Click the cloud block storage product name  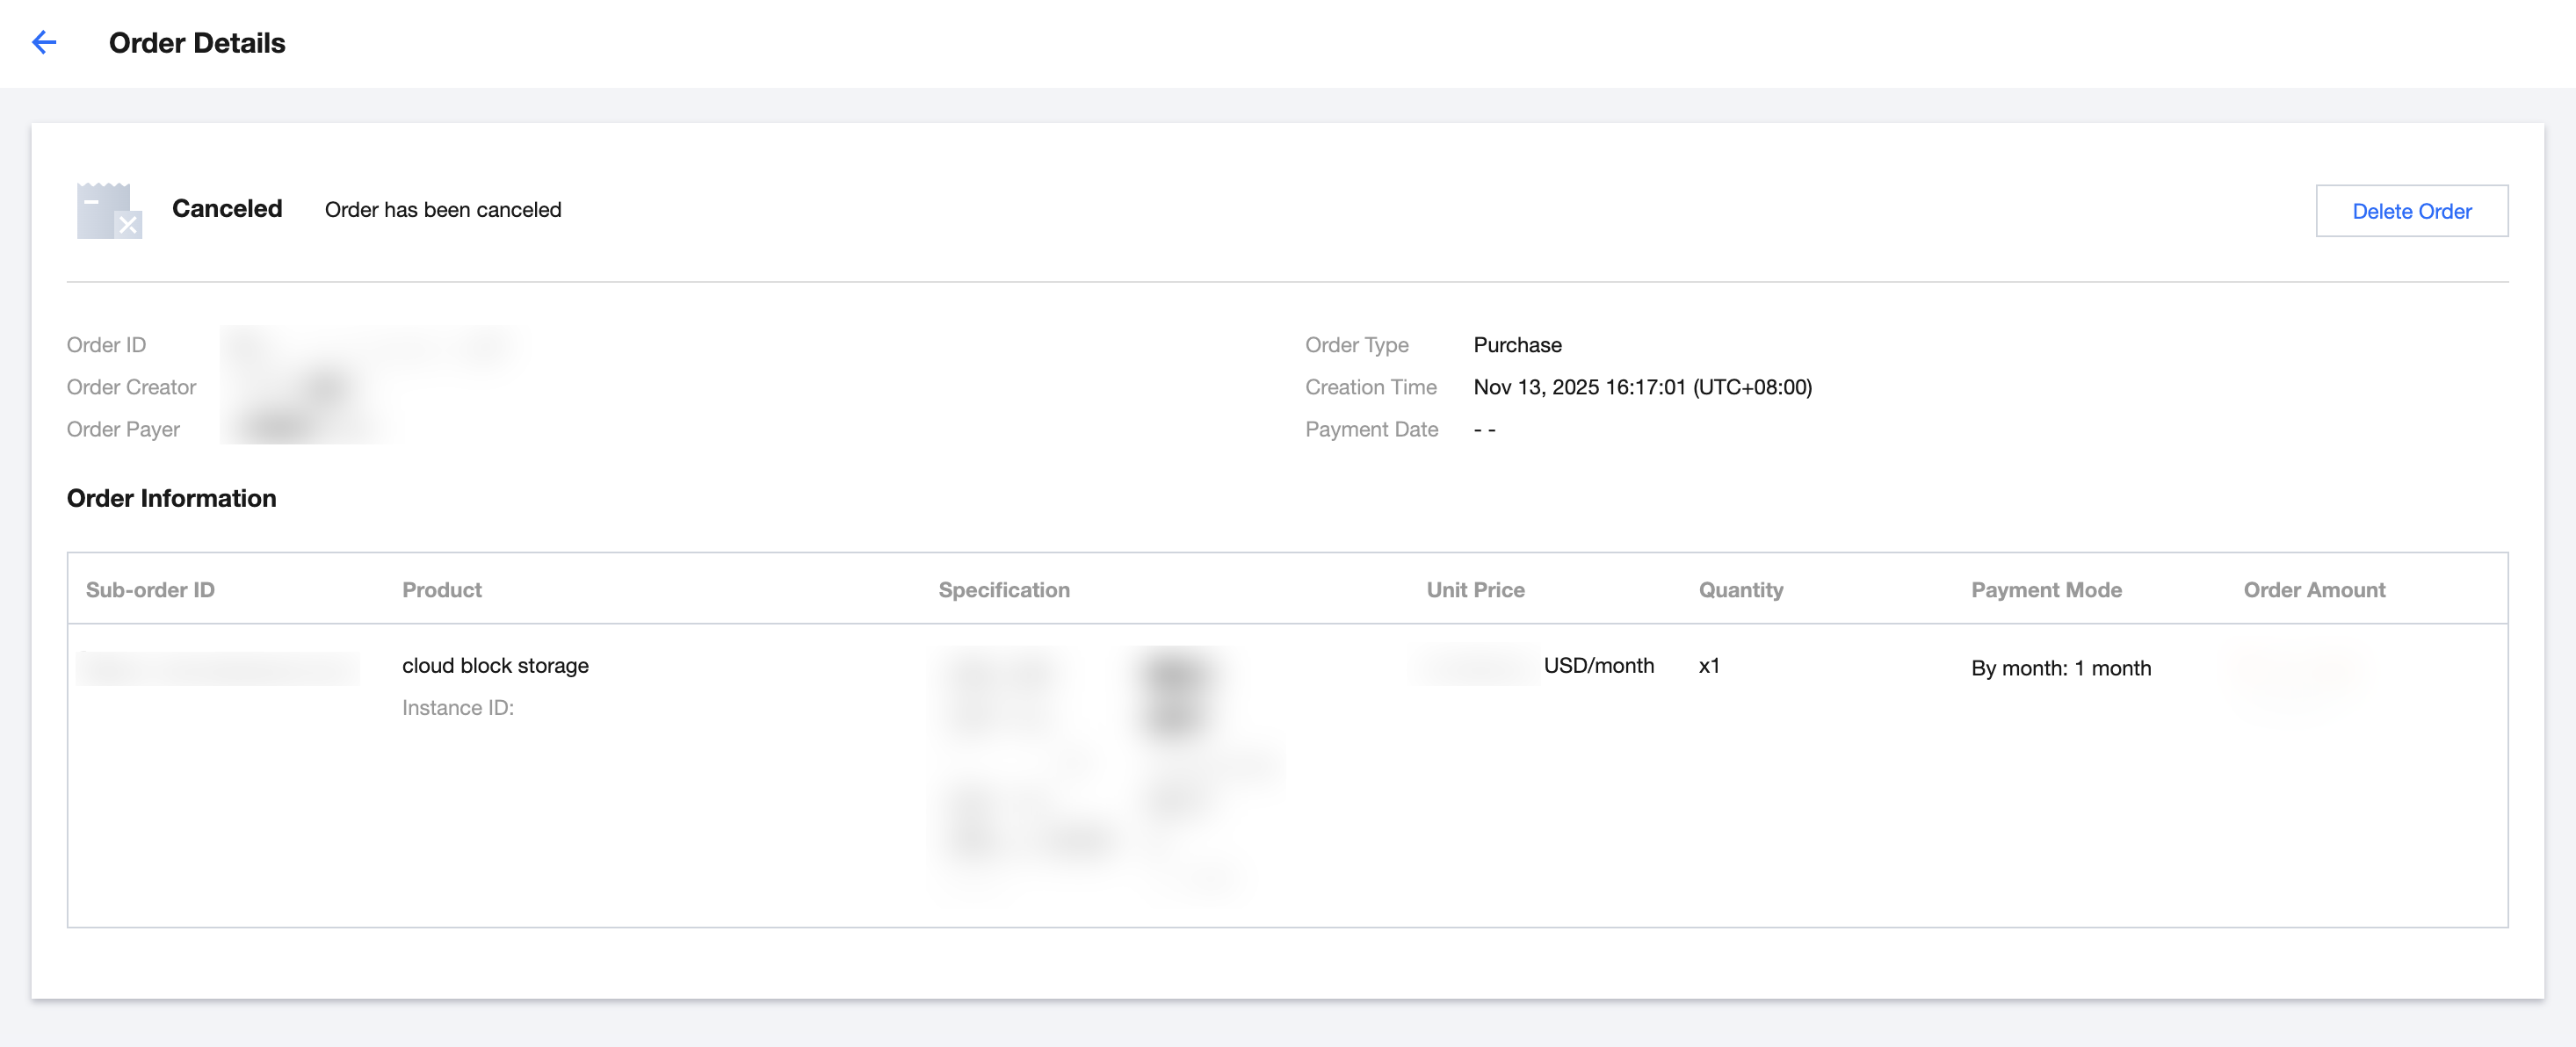495,666
